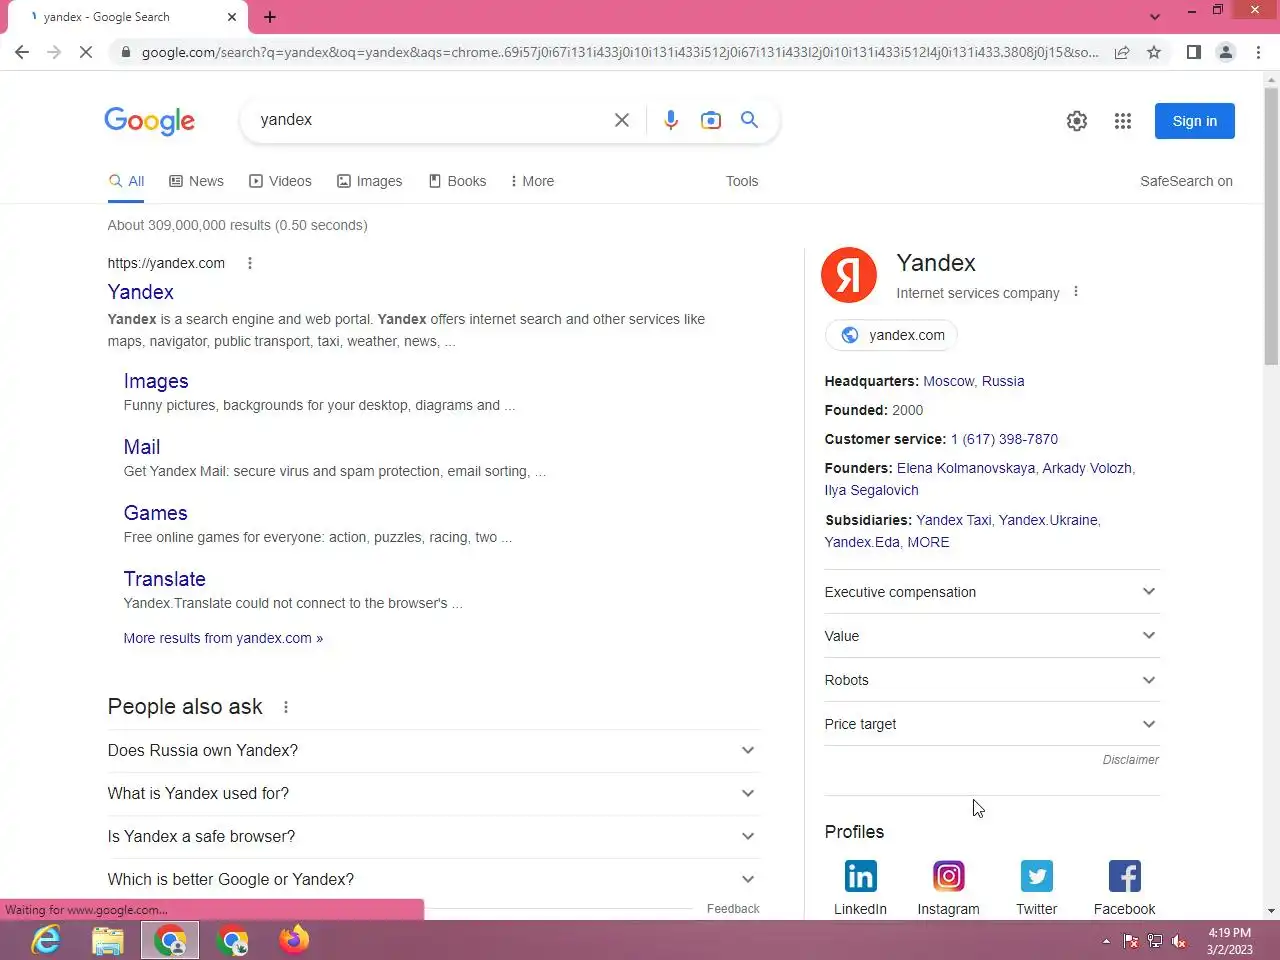The height and width of the screenshot is (960, 1280).
Task: Open File Explorer from taskbar
Action: pos(108,940)
